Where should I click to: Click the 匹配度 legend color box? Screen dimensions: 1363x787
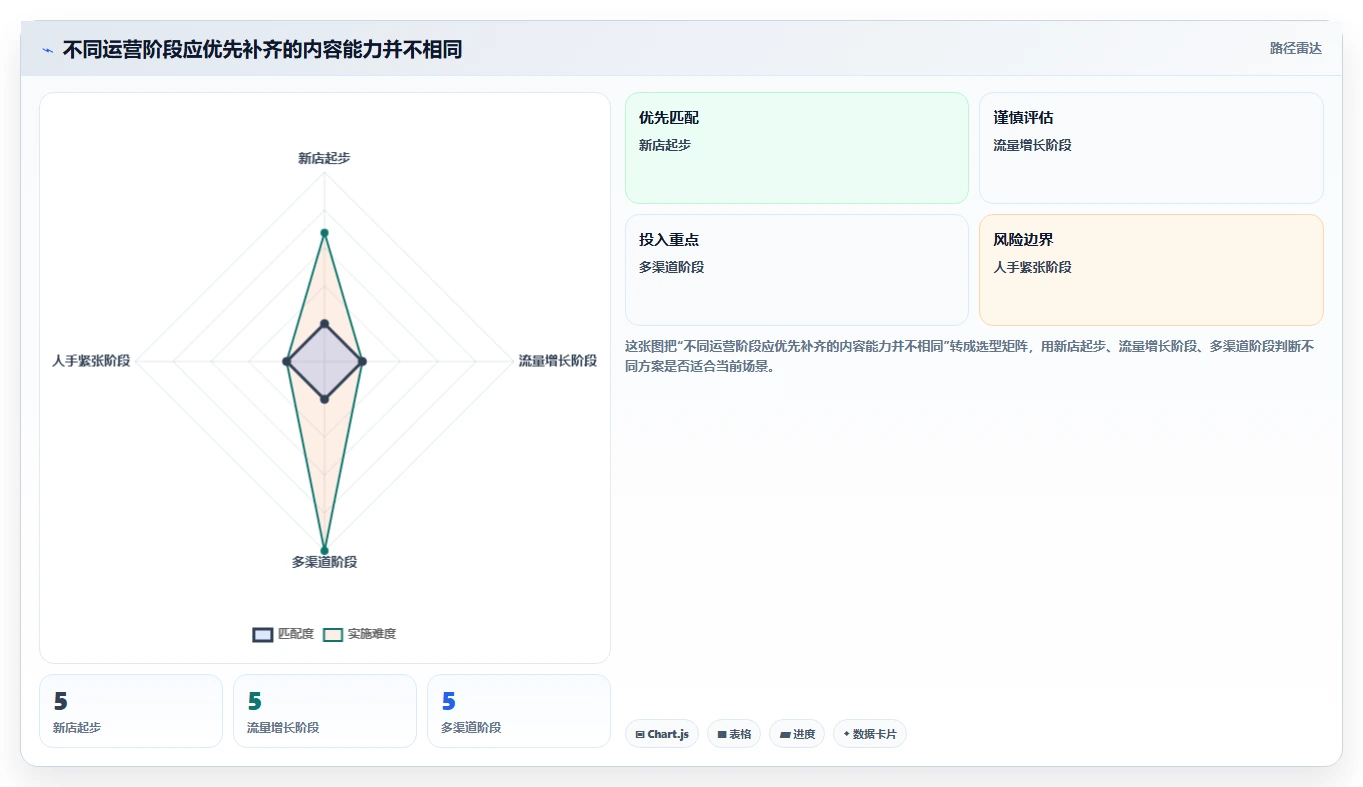pos(263,635)
